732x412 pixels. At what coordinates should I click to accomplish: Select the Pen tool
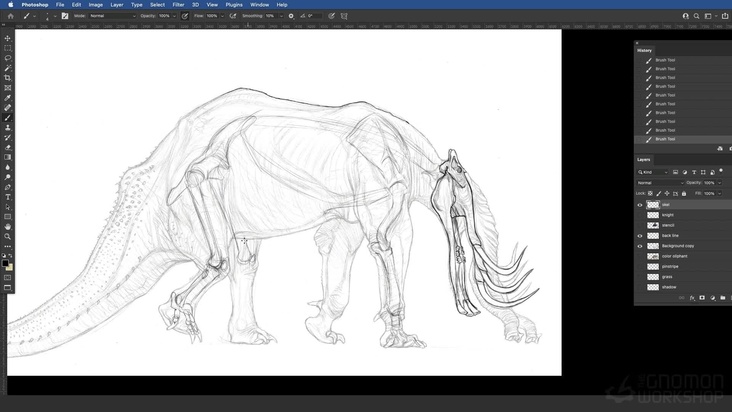7,187
